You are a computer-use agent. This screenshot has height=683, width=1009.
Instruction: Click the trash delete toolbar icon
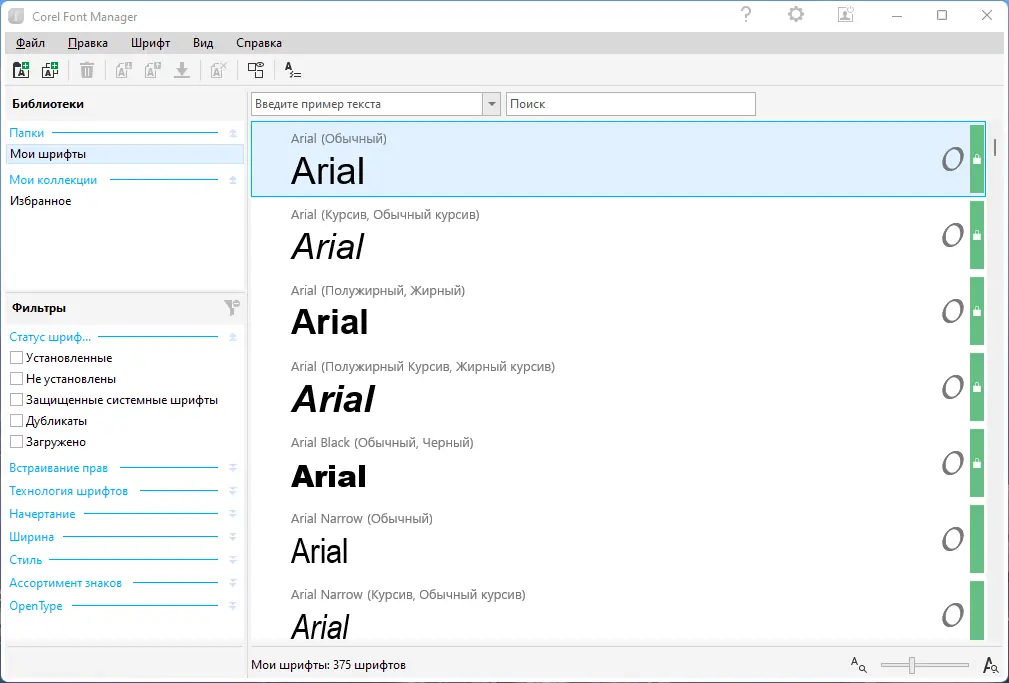pyautogui.click(x=87, y=70)
